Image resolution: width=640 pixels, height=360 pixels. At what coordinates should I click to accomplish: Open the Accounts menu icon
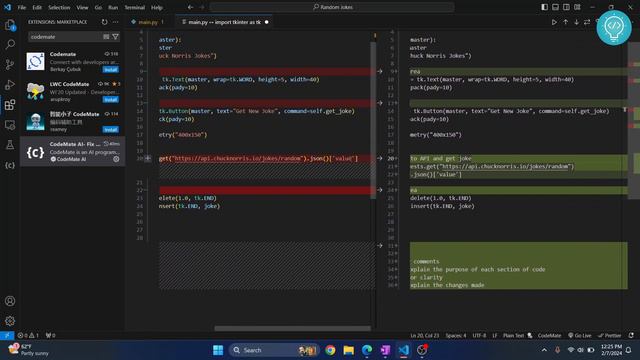(10, 301)
